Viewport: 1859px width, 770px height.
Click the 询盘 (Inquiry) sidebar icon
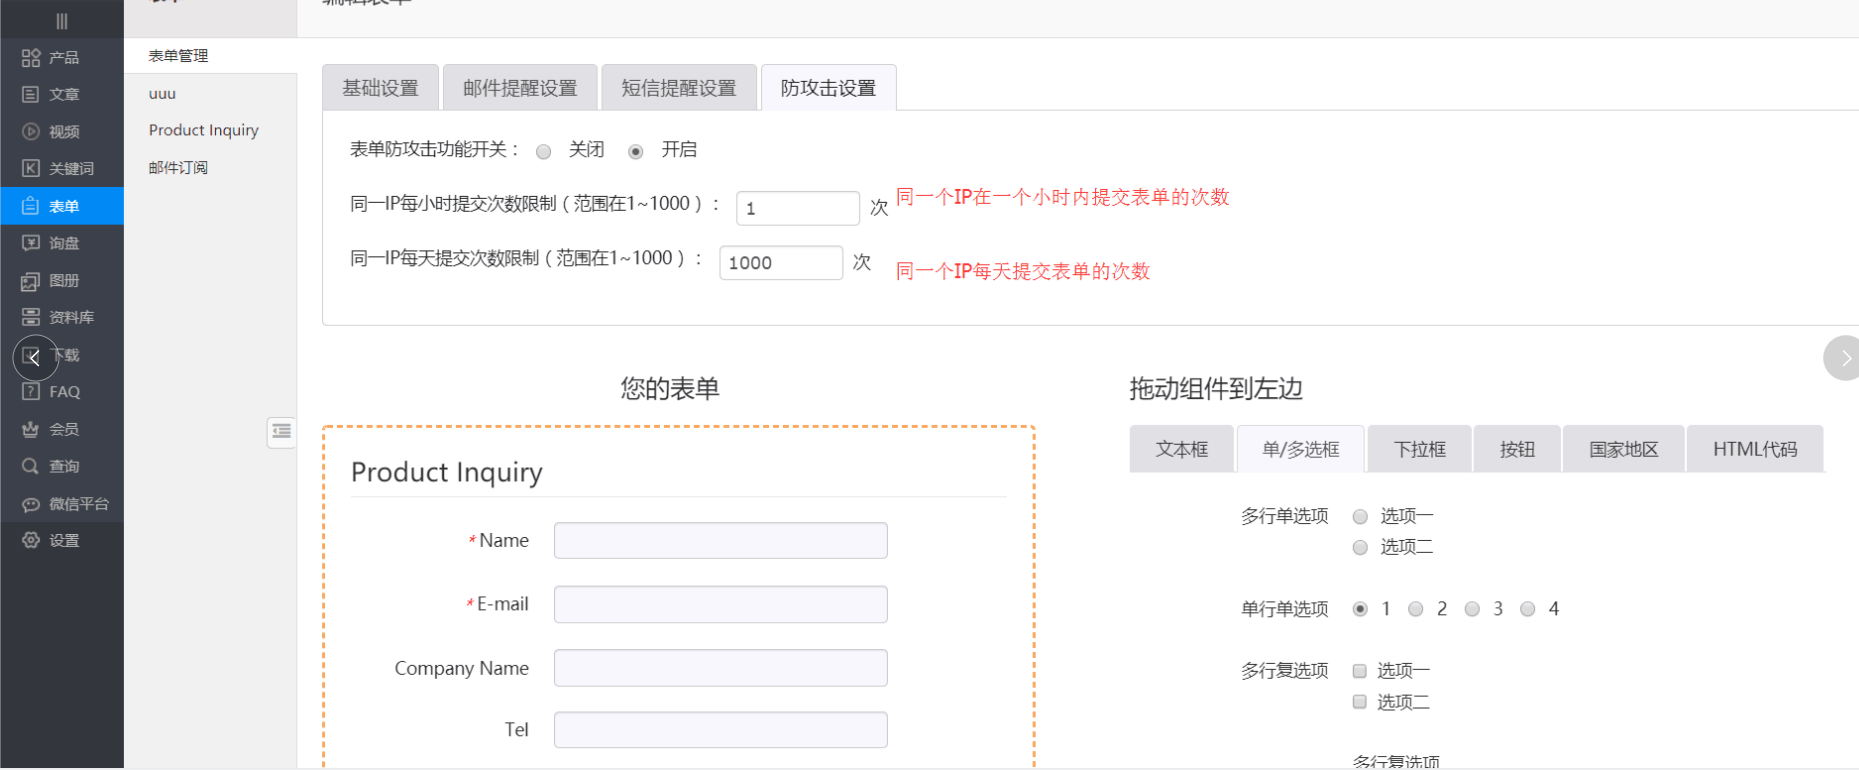(31, 243)
